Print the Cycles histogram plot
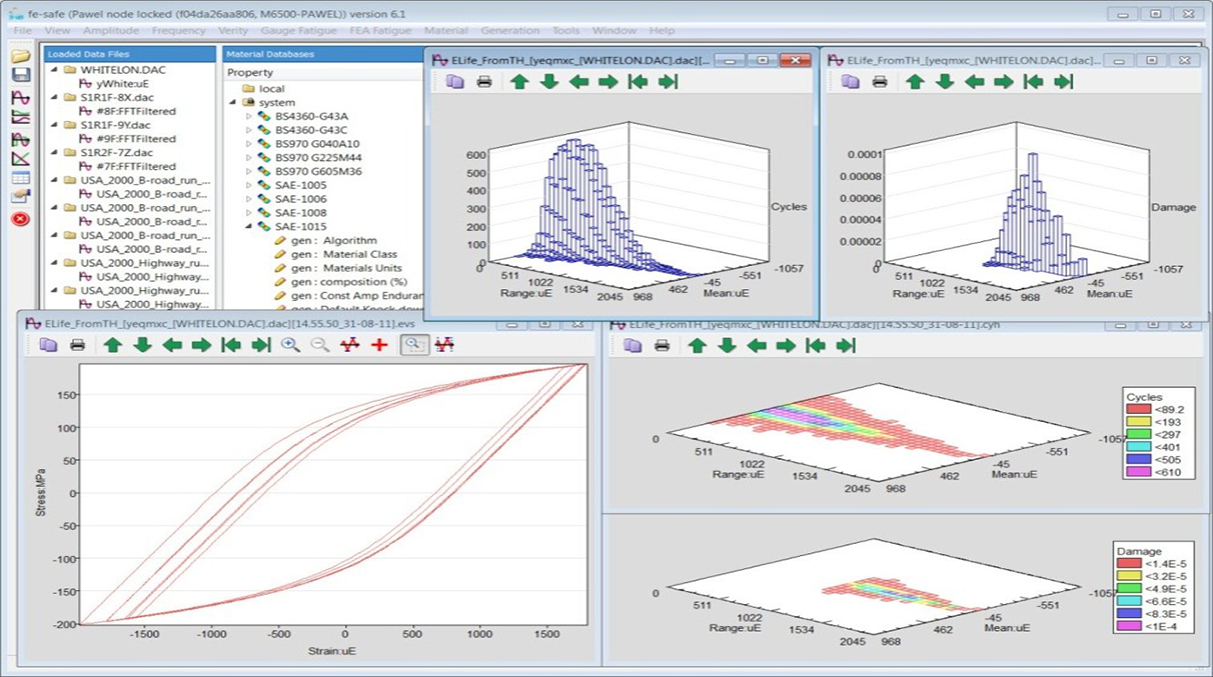The width and height of the screenshot is (1213, 677). (484, 82)
